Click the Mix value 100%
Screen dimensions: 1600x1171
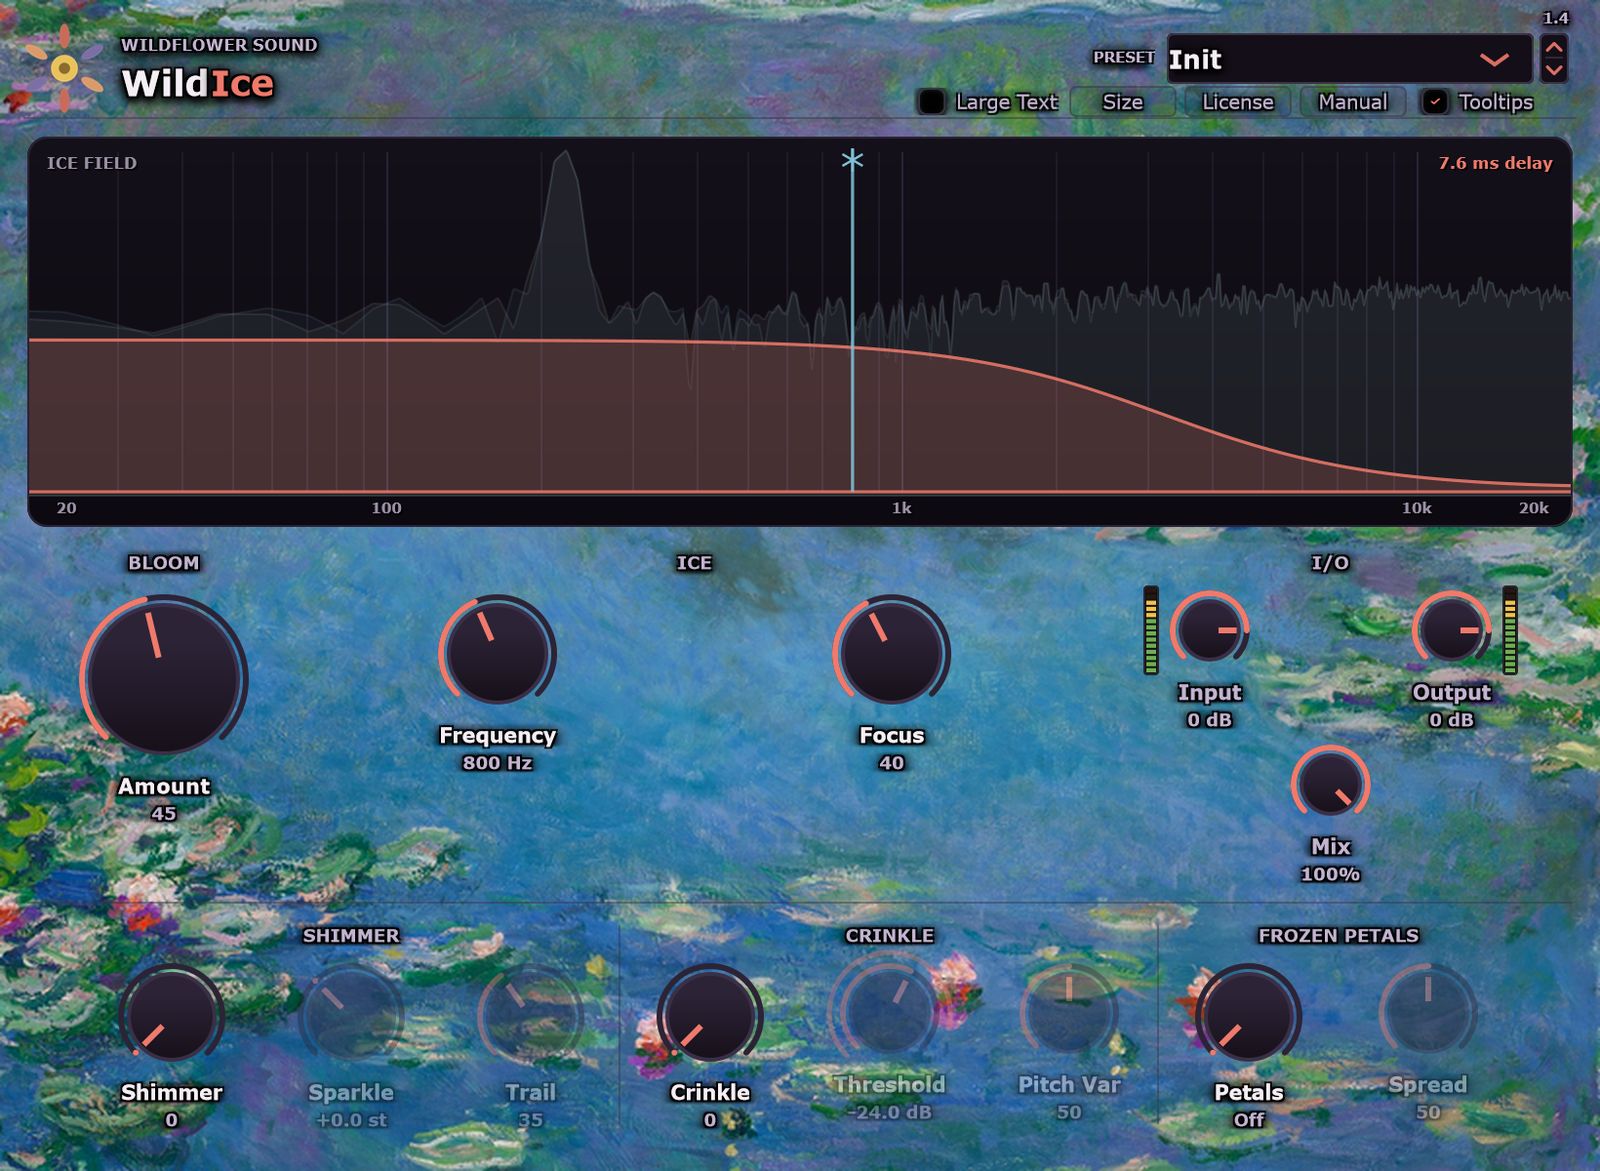(x=1330, y=874)
